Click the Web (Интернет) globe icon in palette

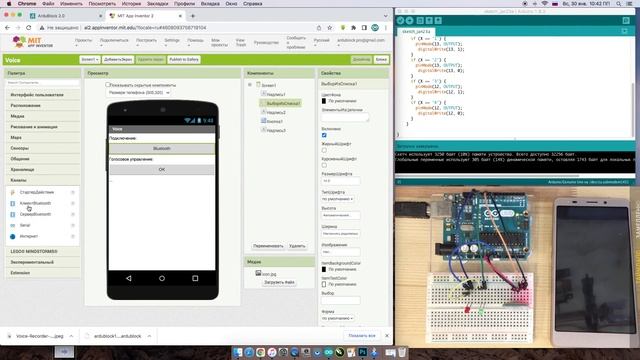pos(13,236)
